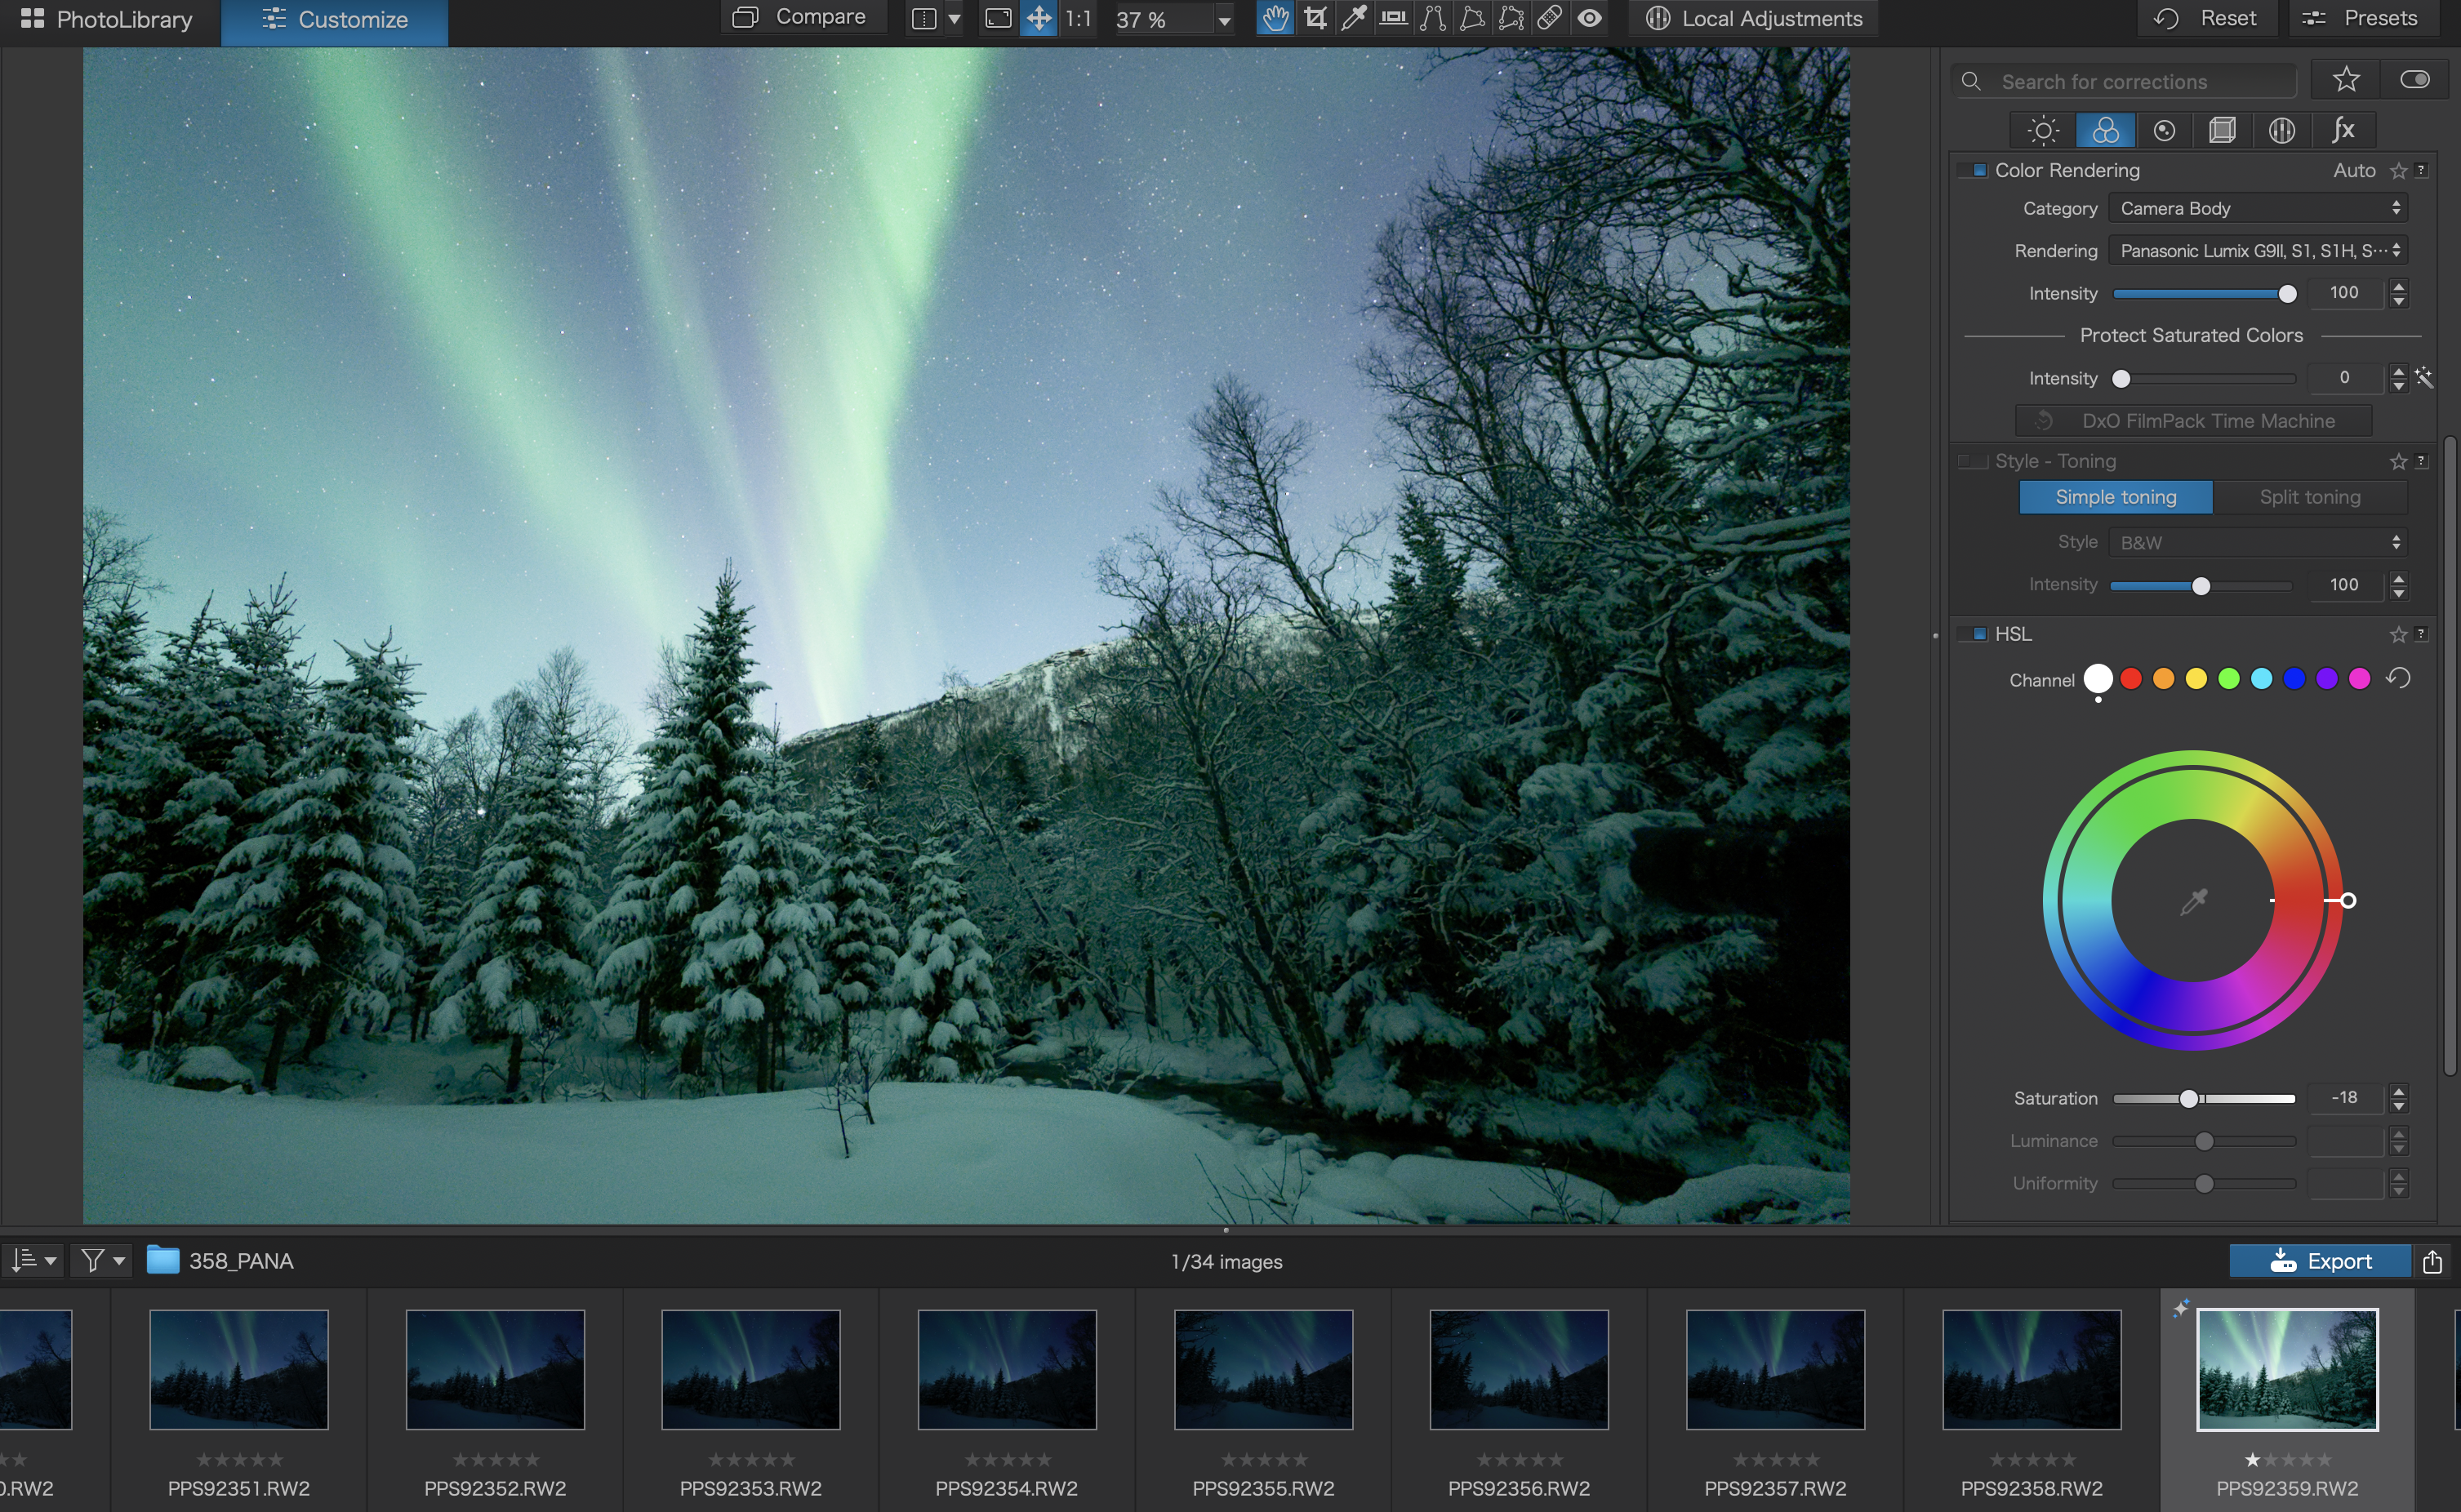This screenshot has width=2461, height=1512.
Task: Select the orange HSL channel
Action: [2163, 679]
